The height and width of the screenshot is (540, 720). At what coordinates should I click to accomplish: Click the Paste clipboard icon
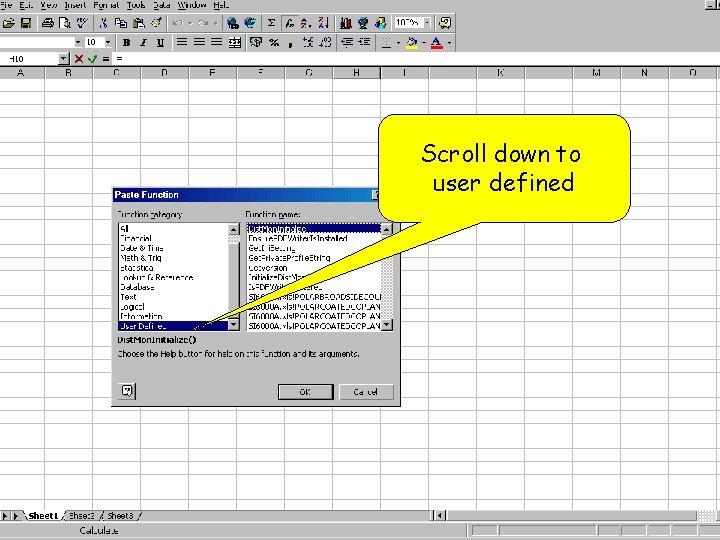138,23
